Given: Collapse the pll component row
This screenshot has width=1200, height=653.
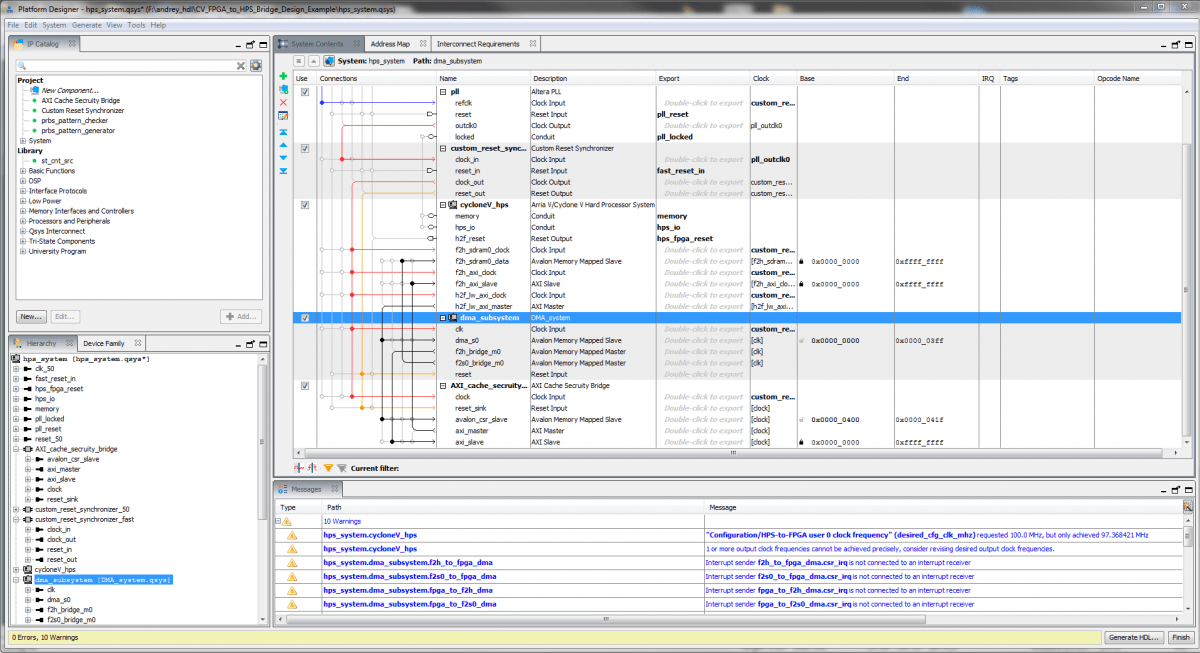Looking at the screenshot, I should (x=442, y=91).
